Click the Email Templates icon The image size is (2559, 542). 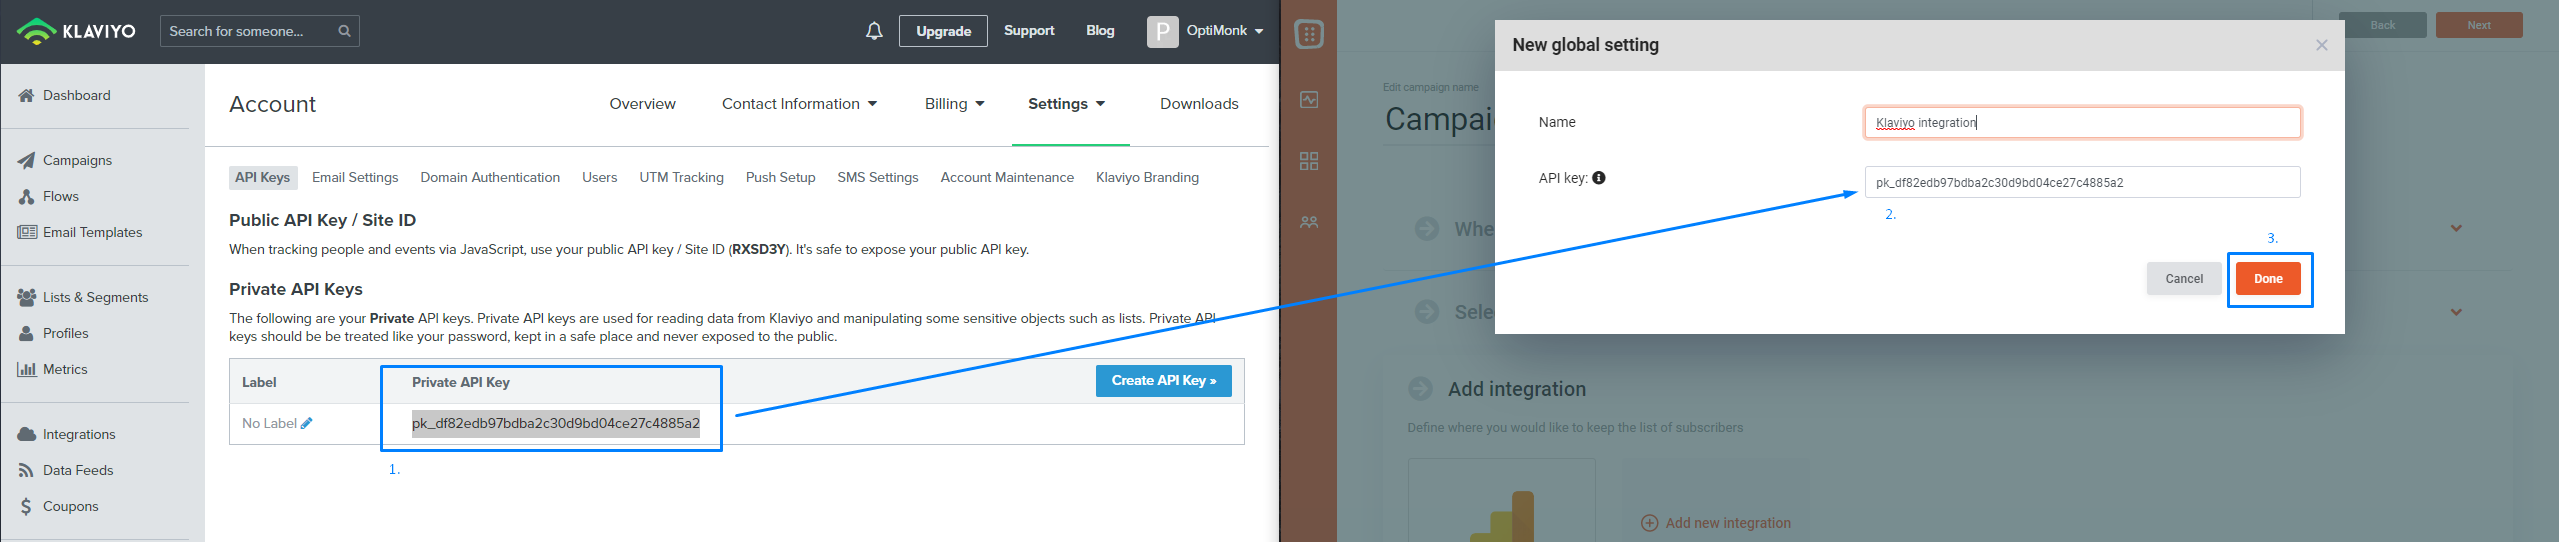click(x=27, y=232)
